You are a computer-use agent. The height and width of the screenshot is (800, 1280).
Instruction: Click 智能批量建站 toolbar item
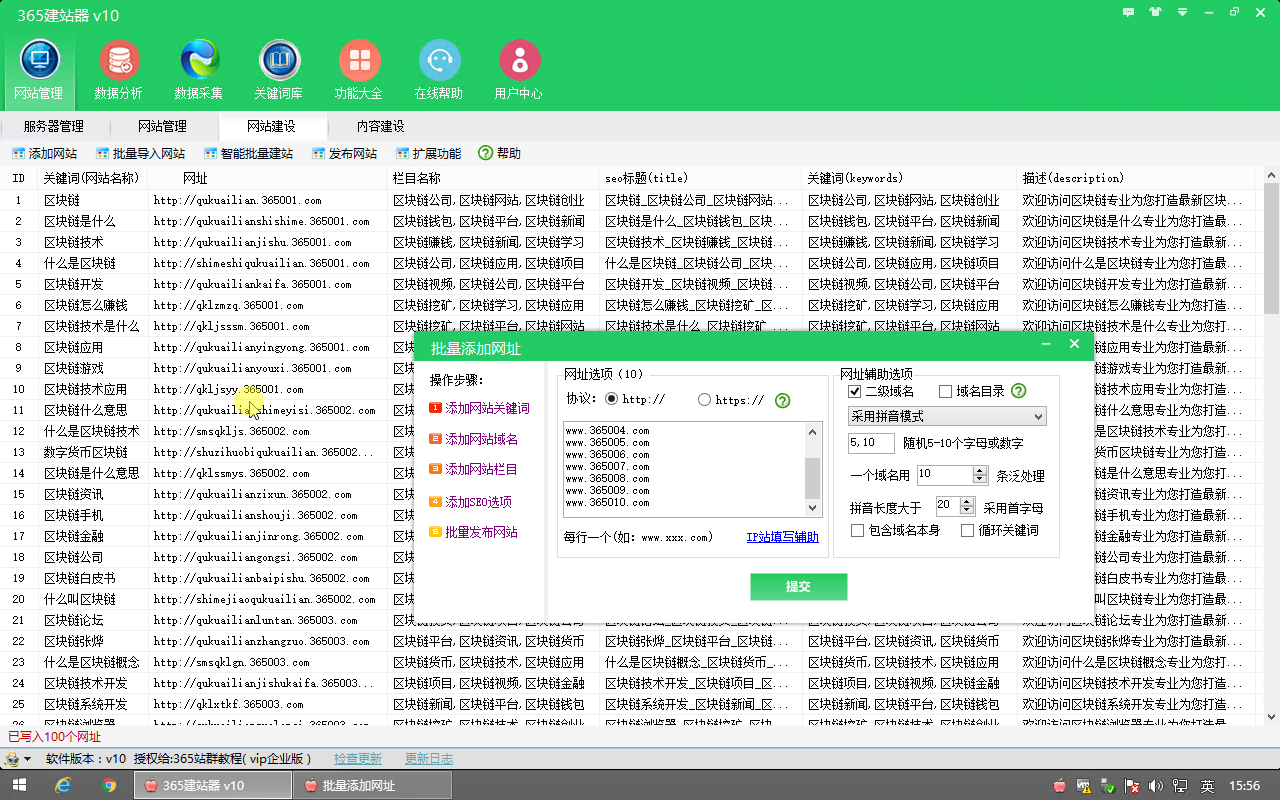tap(248, 154)
